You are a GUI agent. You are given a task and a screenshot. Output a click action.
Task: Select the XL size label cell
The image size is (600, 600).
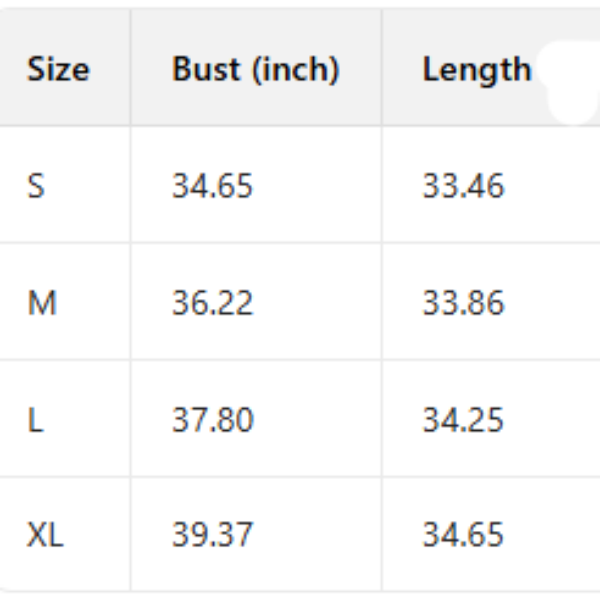(45, 536)
